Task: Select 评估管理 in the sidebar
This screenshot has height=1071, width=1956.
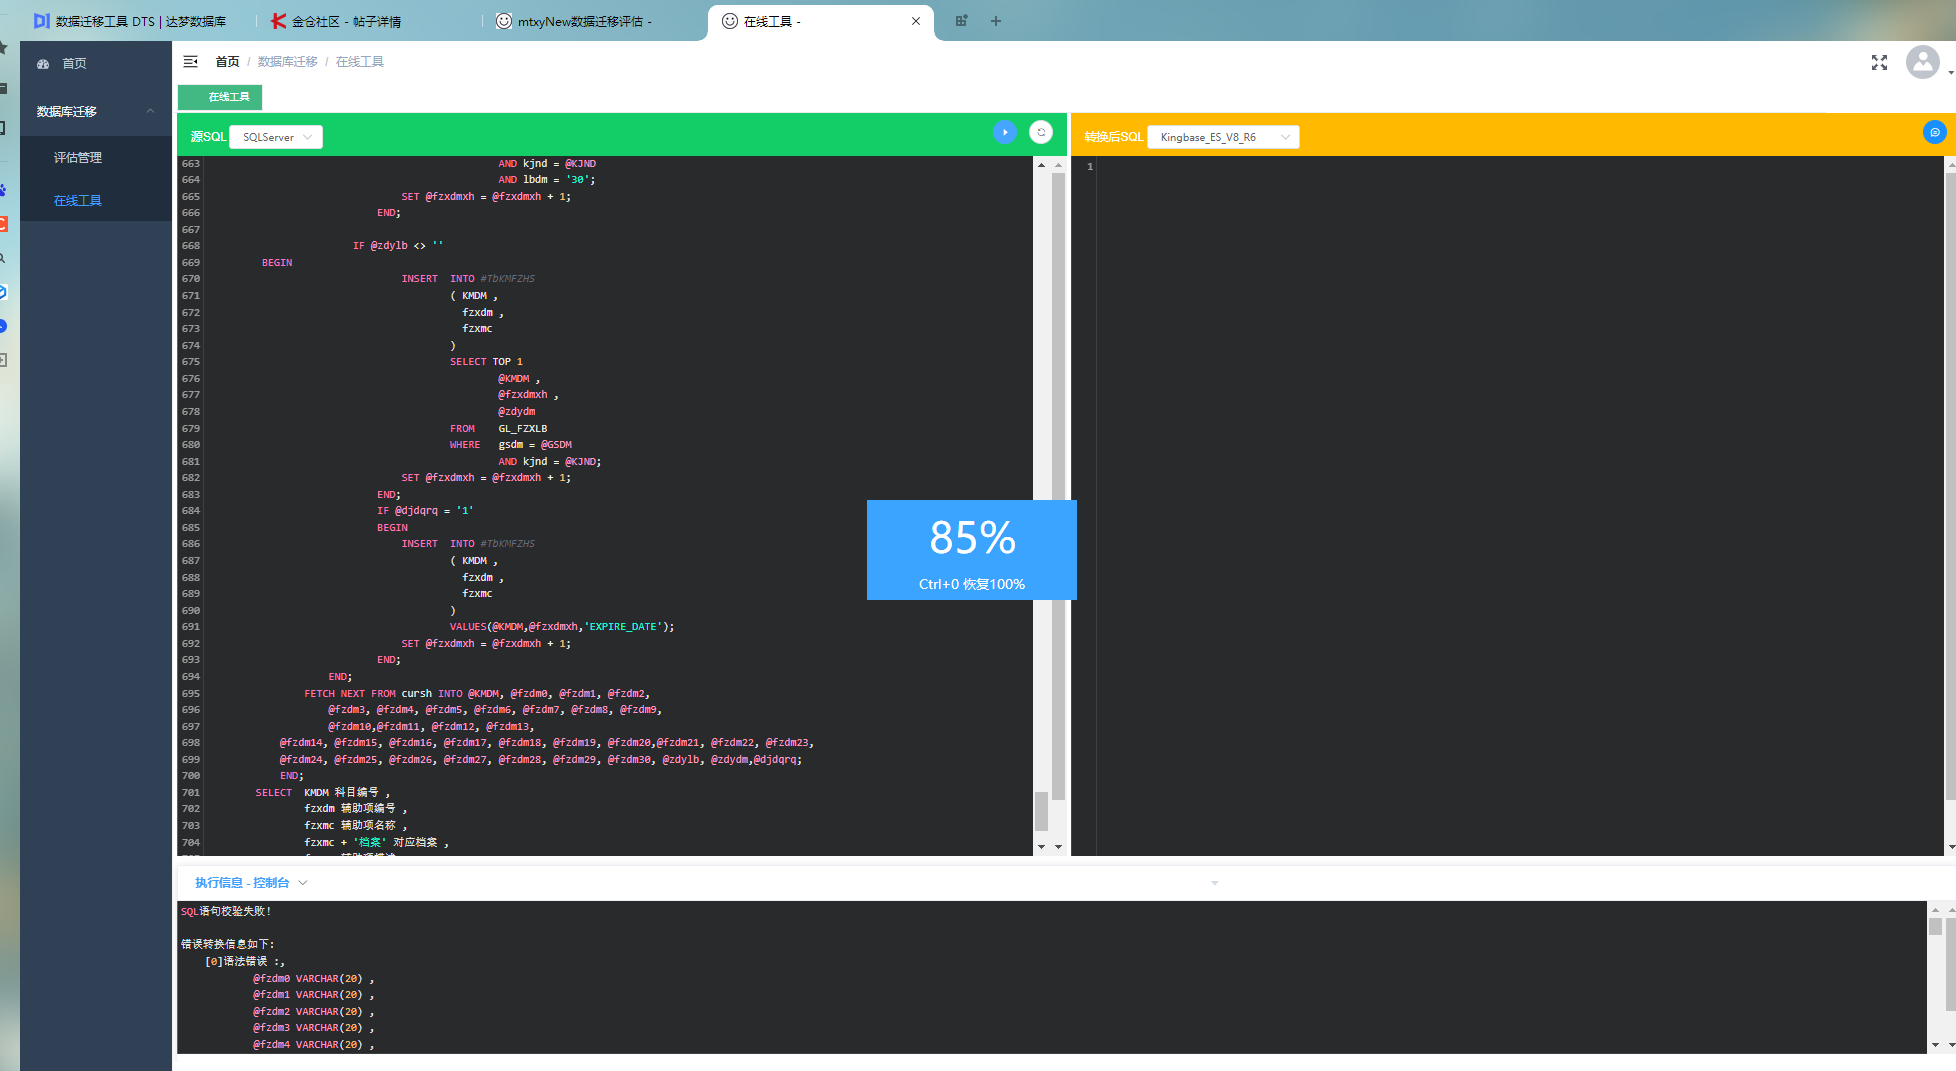Action: pos(78,158)
